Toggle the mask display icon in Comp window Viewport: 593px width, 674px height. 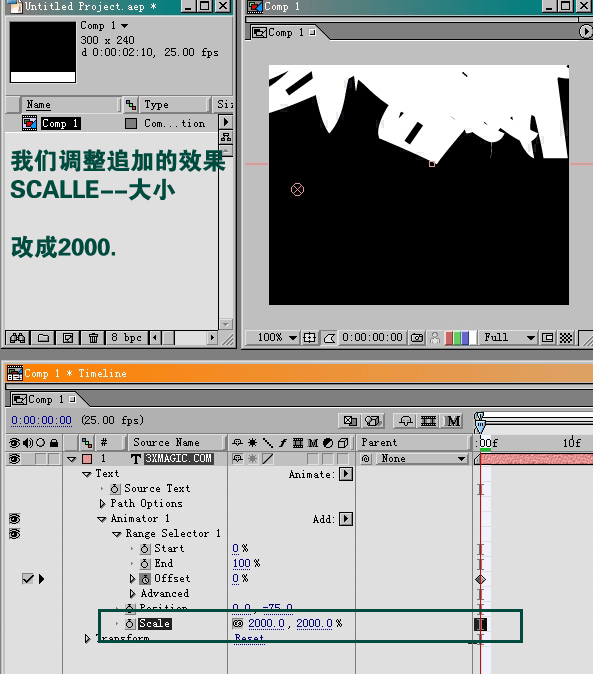pyautogui.click(x=329, y=338)
